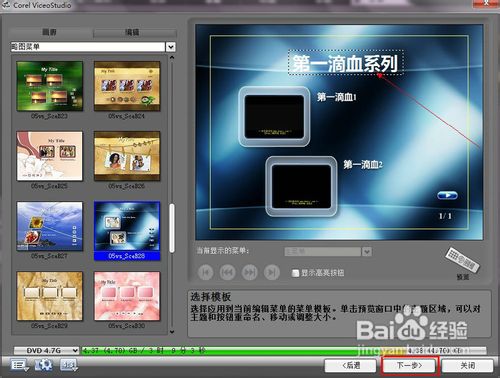The image size is (500, 378).
Task: Click the aspect ratio icon at bottom left
Action: (68, 365)
